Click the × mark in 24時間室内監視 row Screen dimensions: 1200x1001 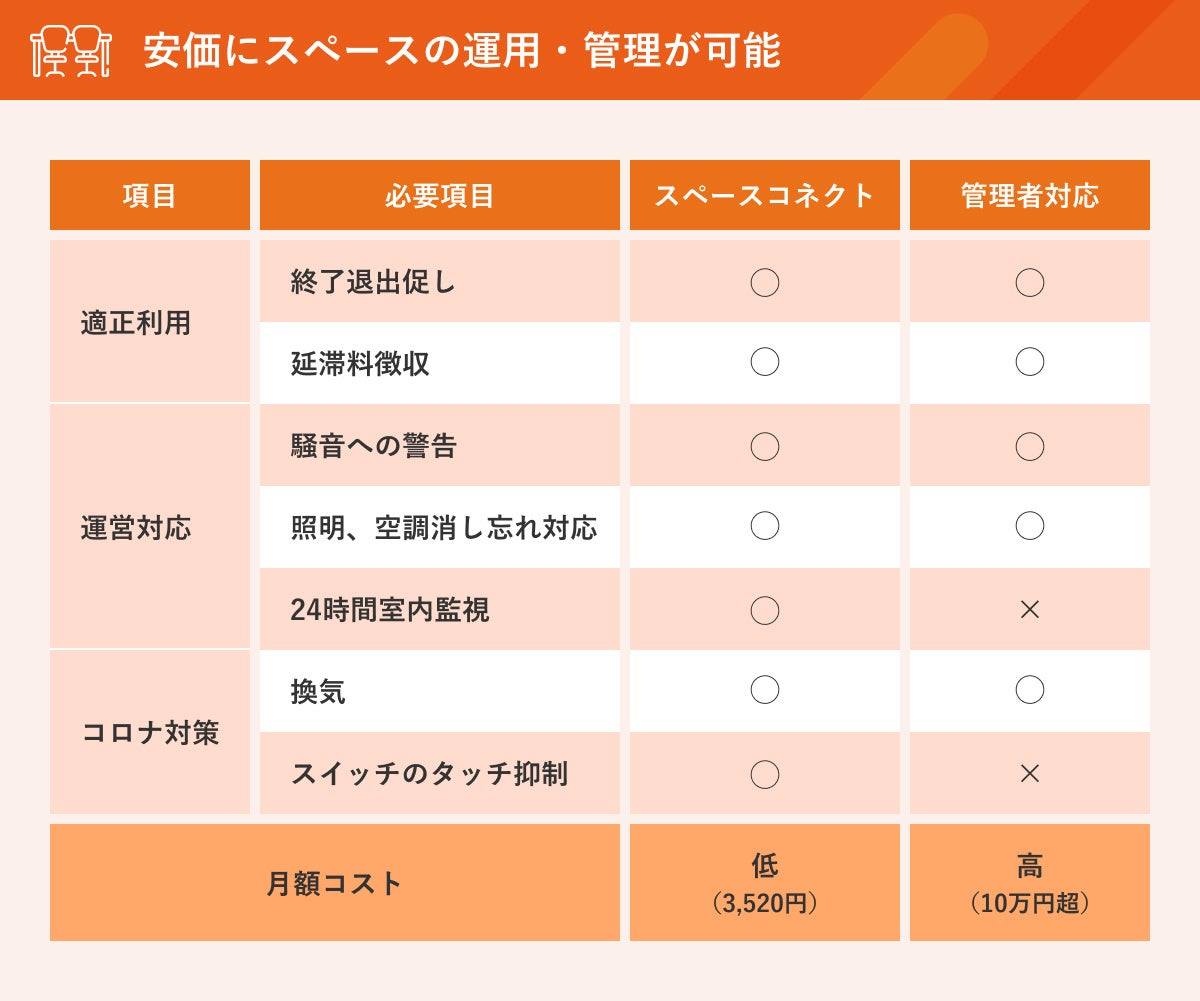click(1029, 609)
